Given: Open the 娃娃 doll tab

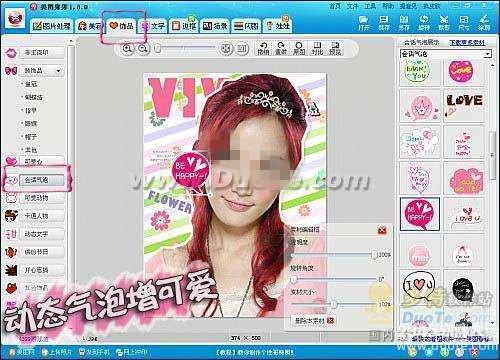Looking at the screenshot, I should pos(278,26).
